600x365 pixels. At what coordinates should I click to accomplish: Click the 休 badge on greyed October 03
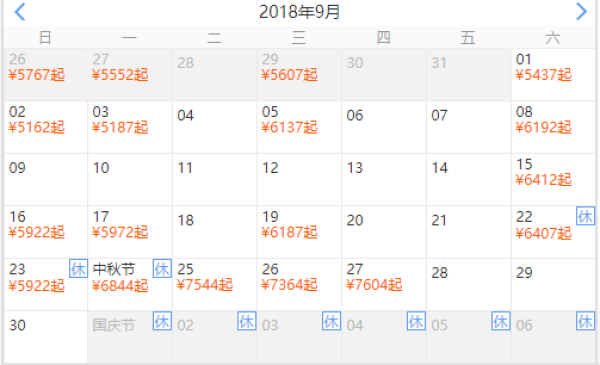coord(331,321)
